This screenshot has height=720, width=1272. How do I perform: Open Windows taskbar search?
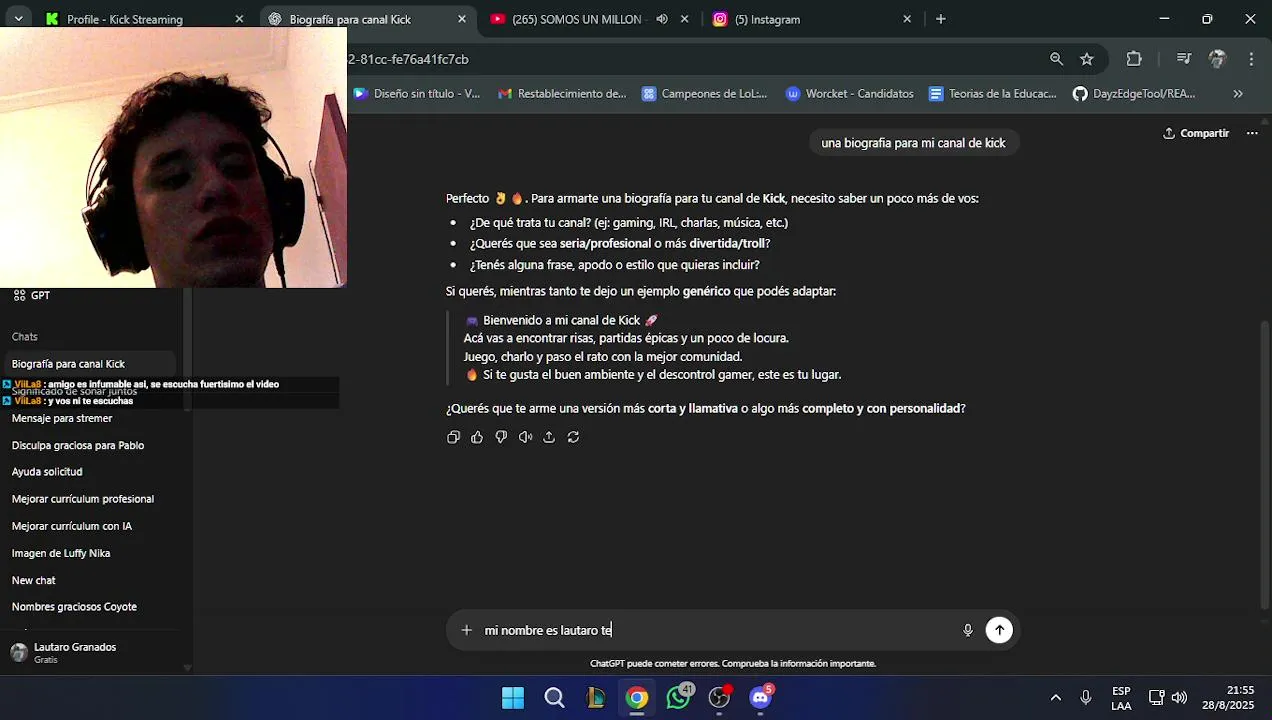554,698
